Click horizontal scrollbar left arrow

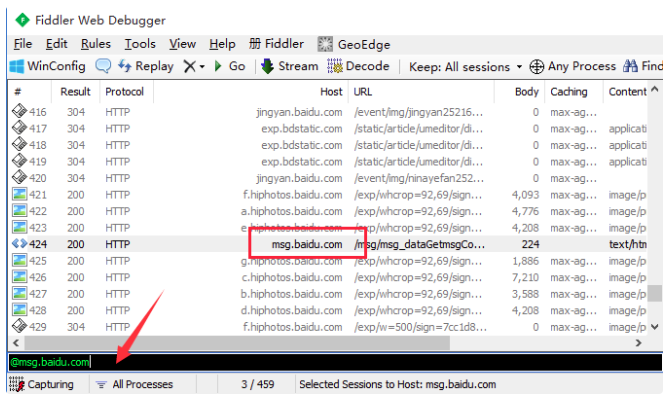[x=16, y=343]
